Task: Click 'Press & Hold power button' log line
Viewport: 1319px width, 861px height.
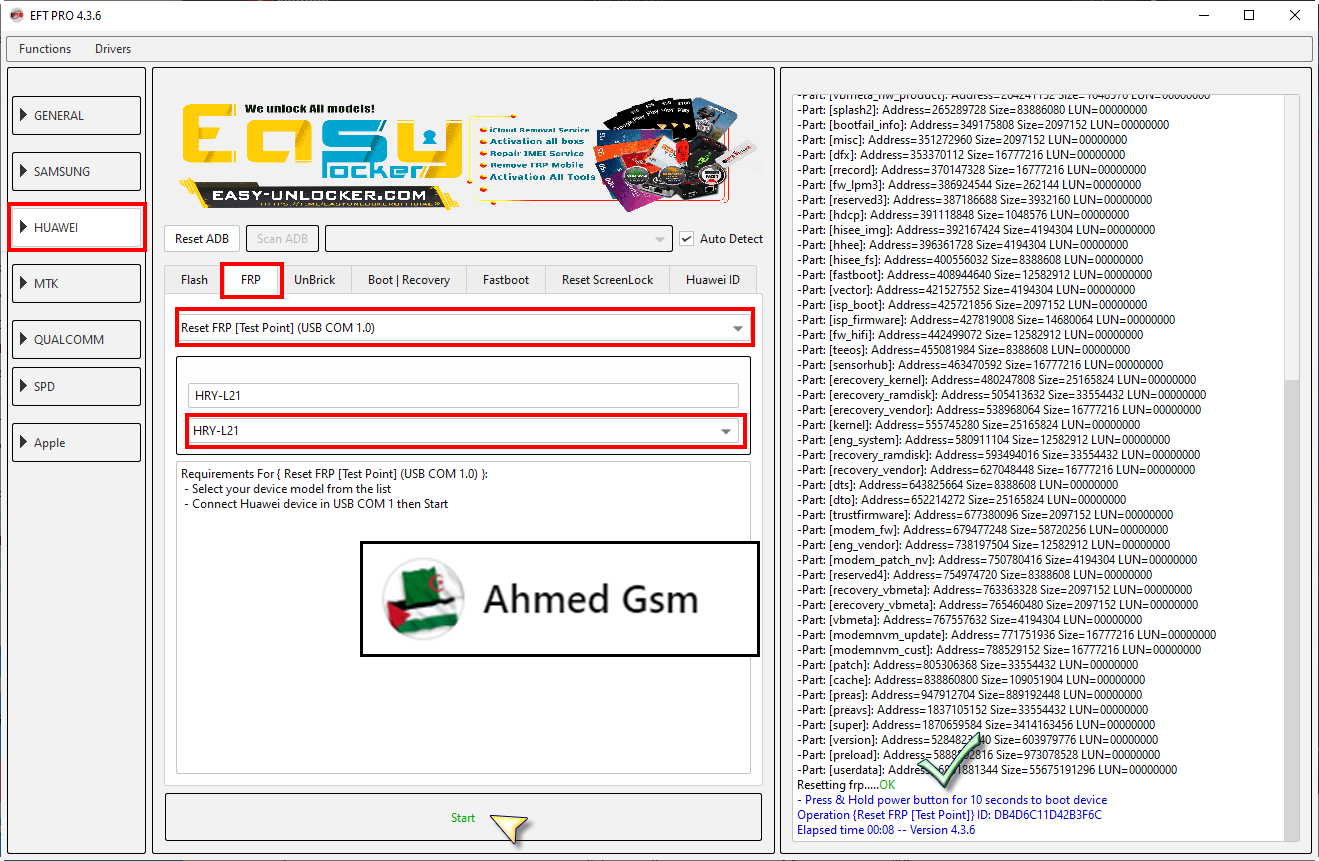Action: point(952,800)
